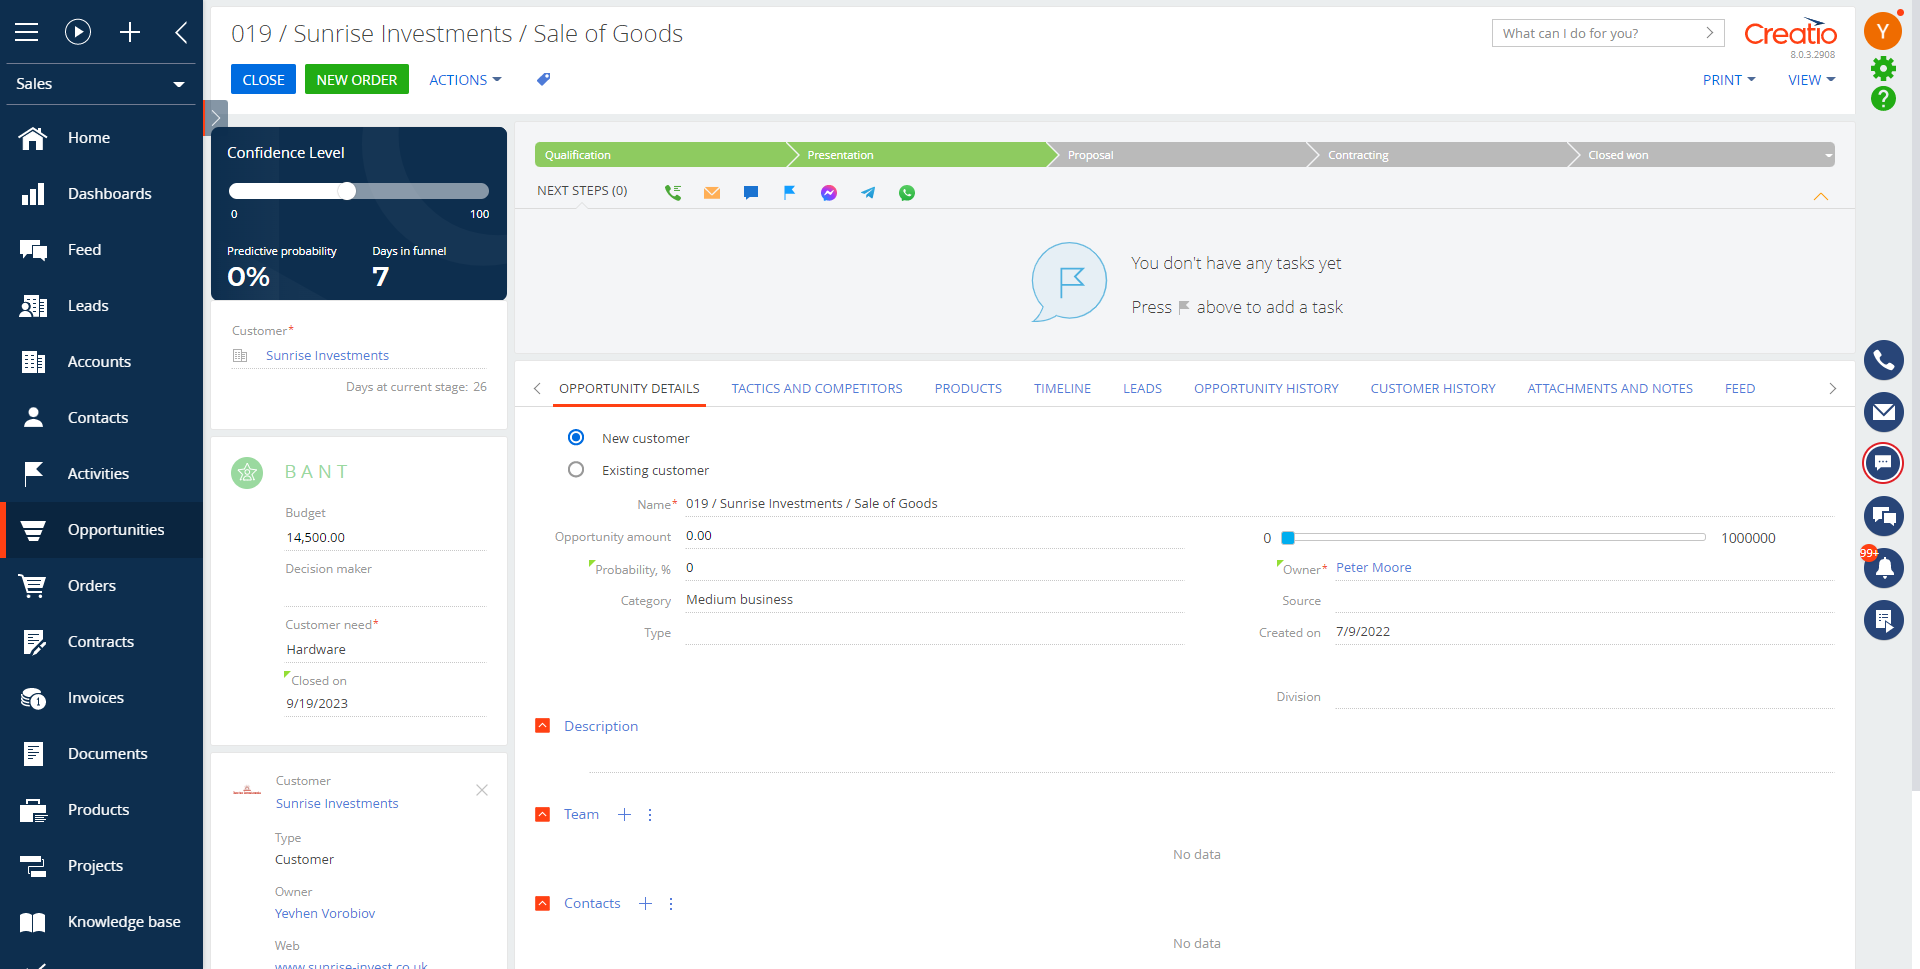Switch to Tactics and Competitors tab
The height and width of the screenshot is (969, 1920).
[816, 389]
